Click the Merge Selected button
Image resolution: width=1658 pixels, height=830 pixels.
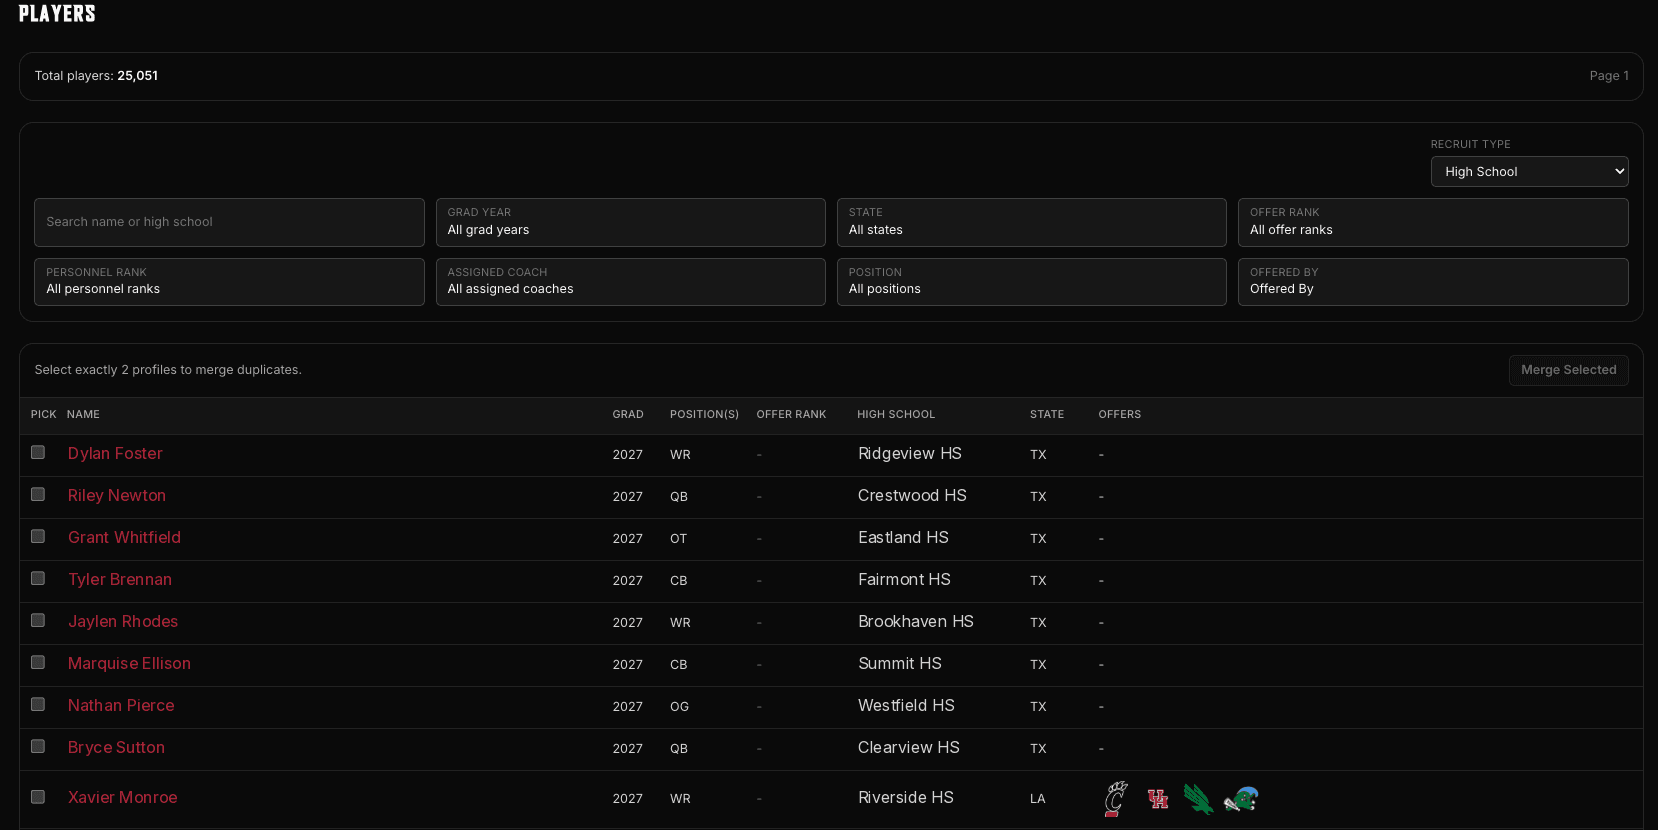(x=1568, y=370)
